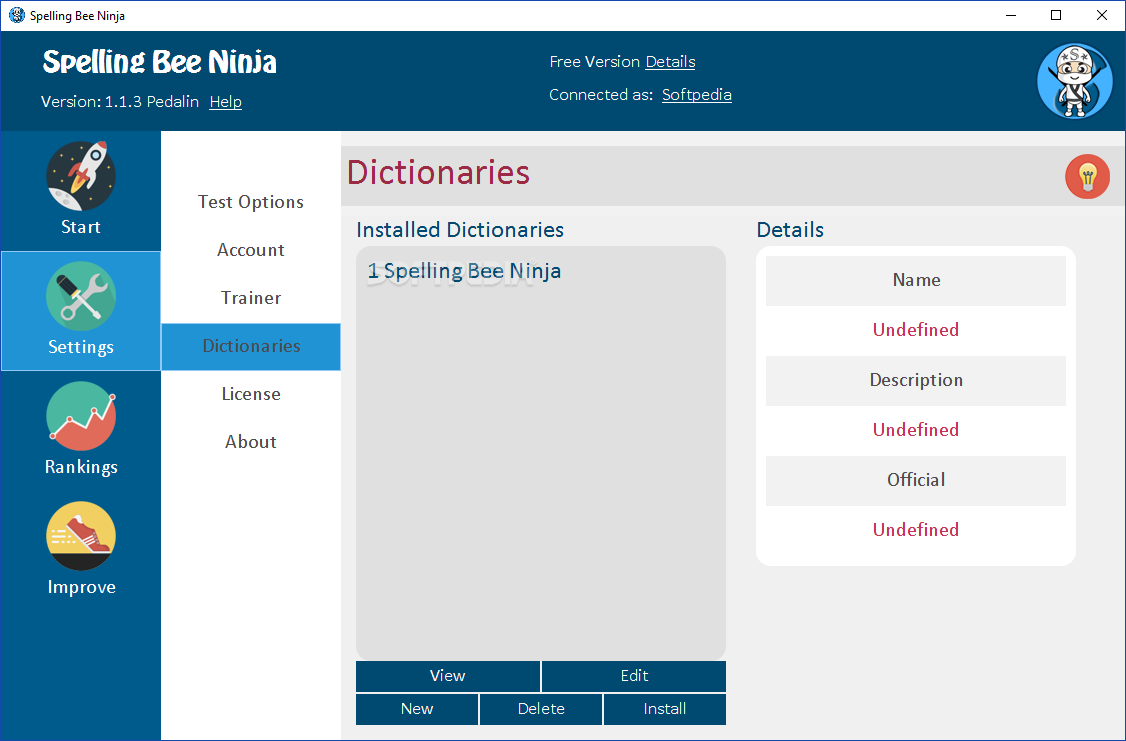Click the Softpedia account link
Image resolution: width=1126 pixels, height=741 pixels.
(x=697, y=95)
